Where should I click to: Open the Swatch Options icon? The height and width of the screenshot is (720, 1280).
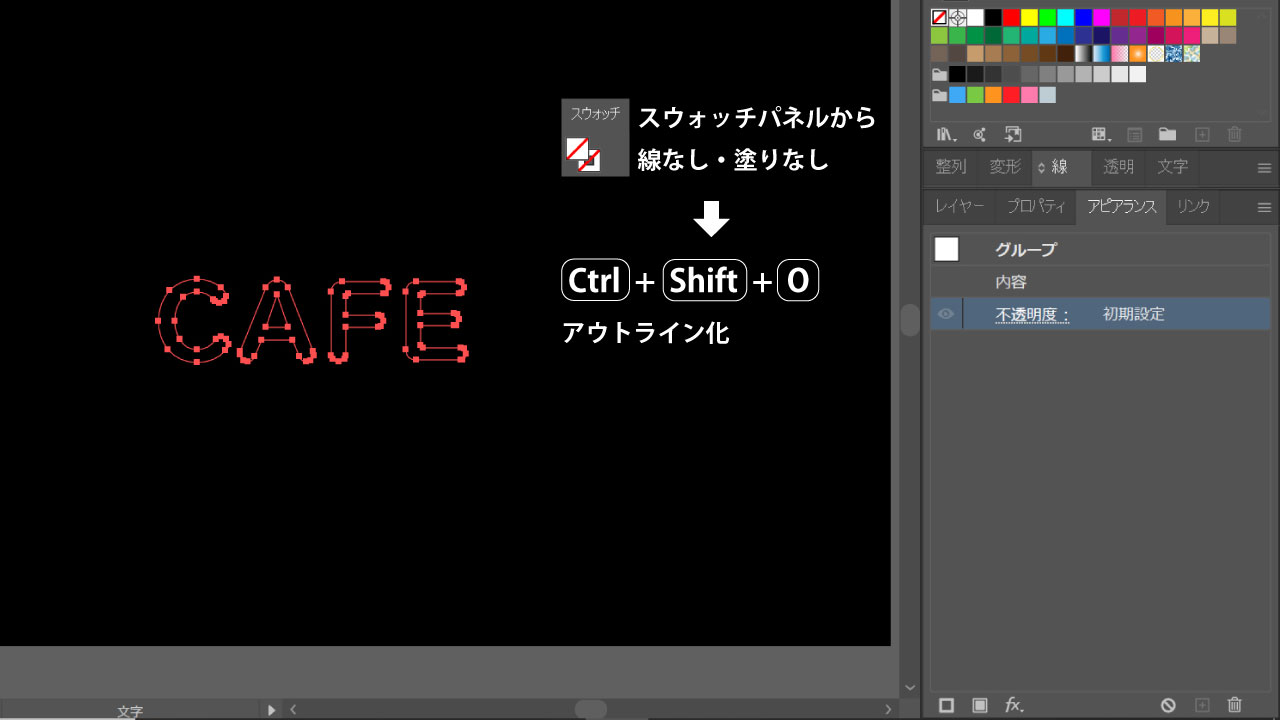click(1135, 134)
